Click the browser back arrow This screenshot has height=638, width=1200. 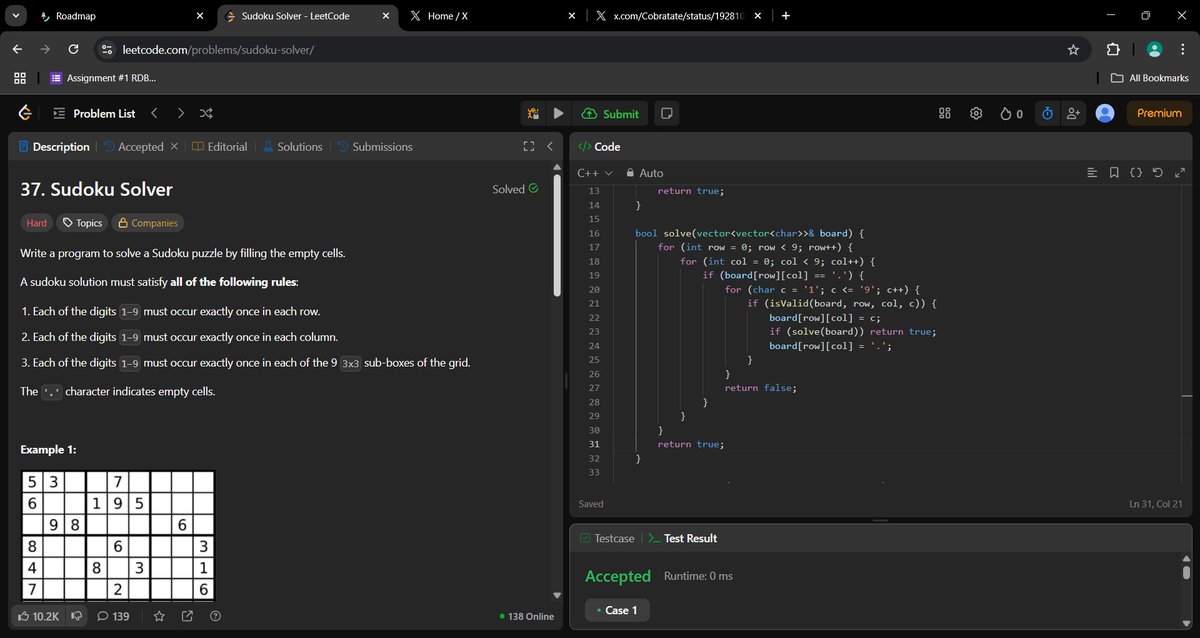(x=17, y=49)
